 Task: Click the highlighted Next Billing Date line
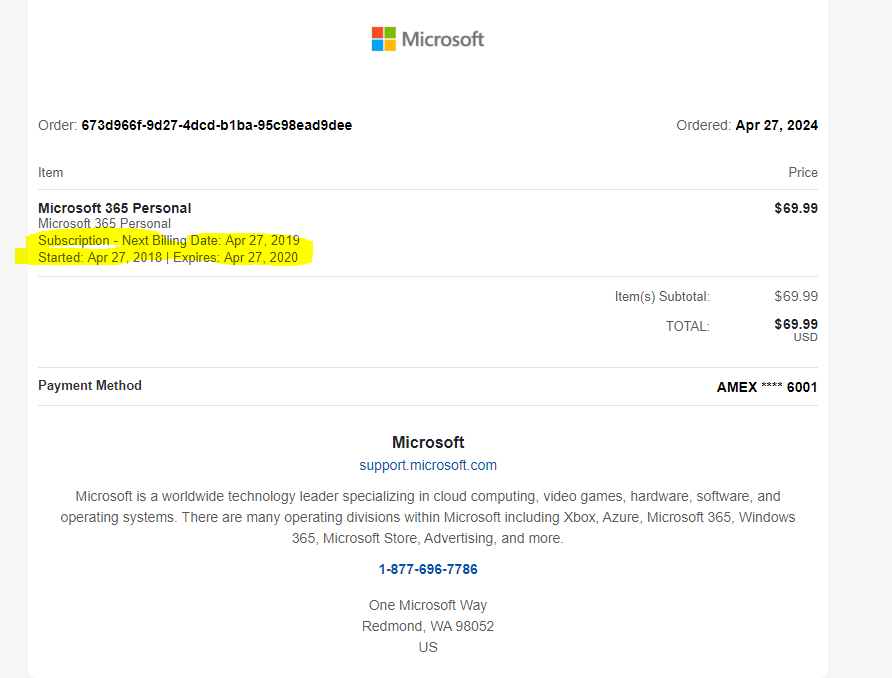tap(168, 241)
